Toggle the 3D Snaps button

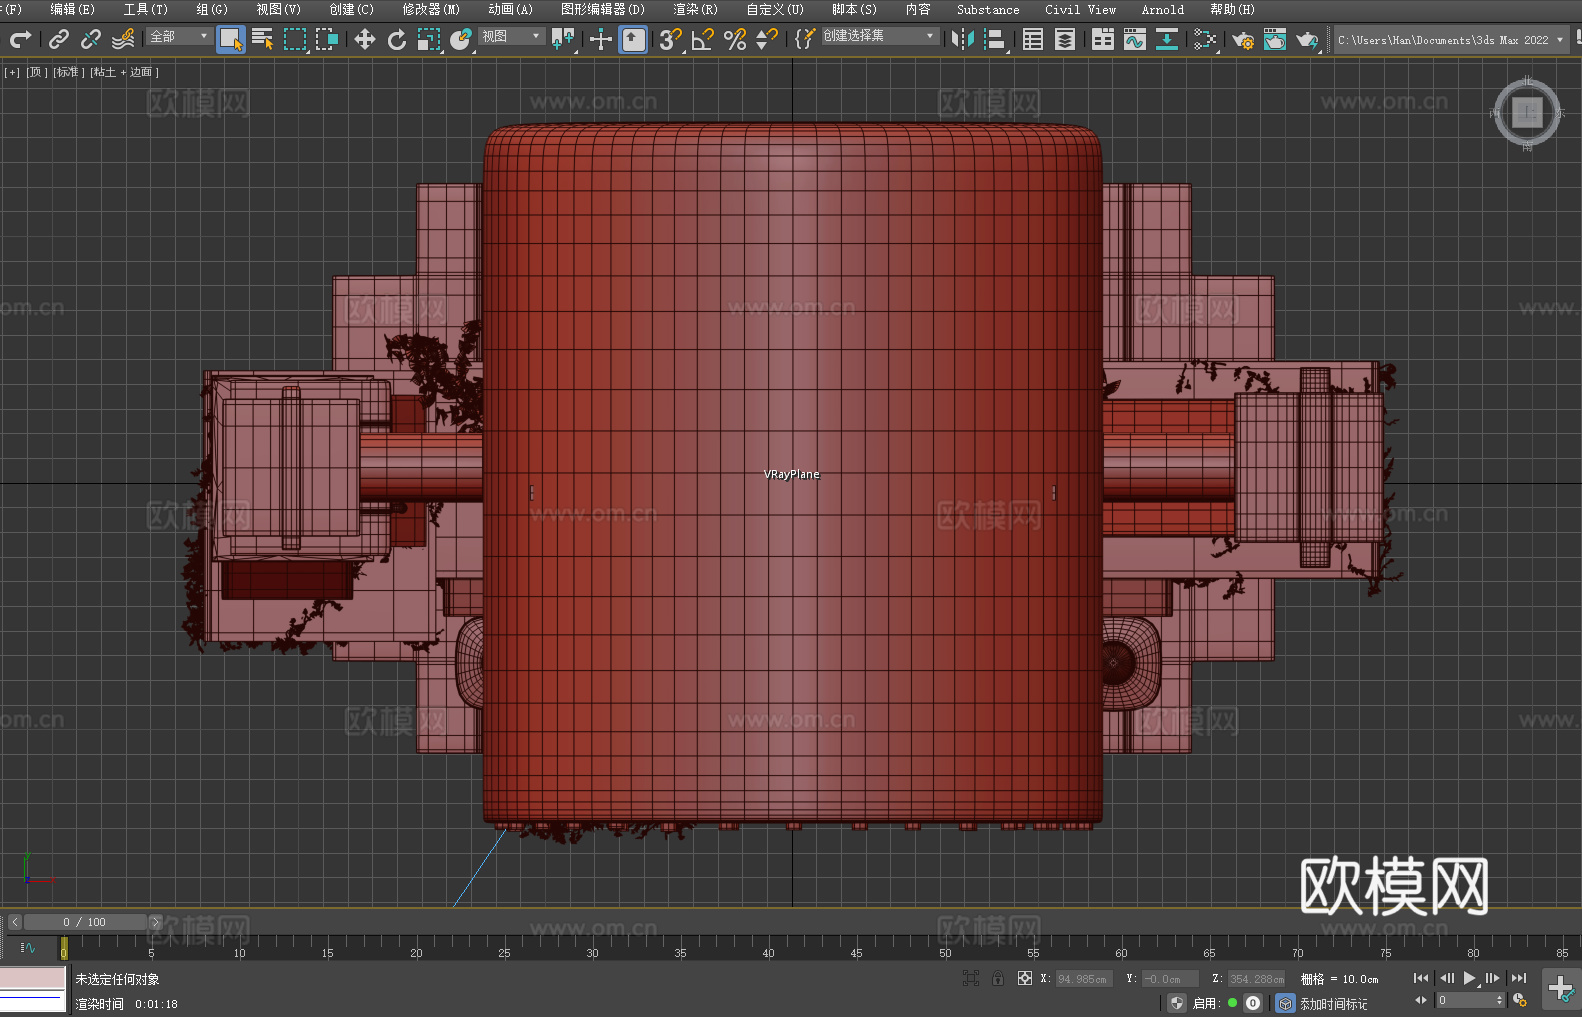pyautogui.click(x=669, y=40)
